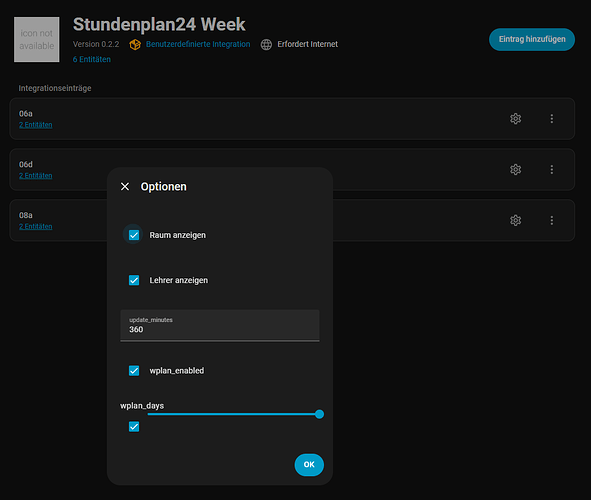Open settings gear for entry 06a
The image size is (591, 500).
click(x=515, y=119)
